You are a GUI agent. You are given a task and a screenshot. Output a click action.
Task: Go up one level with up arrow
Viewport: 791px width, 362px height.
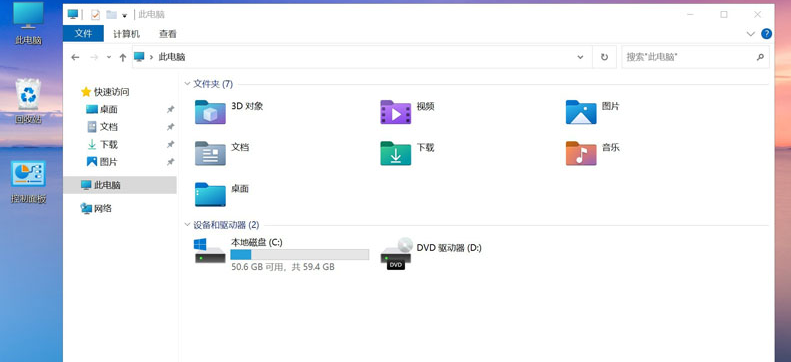123,57
